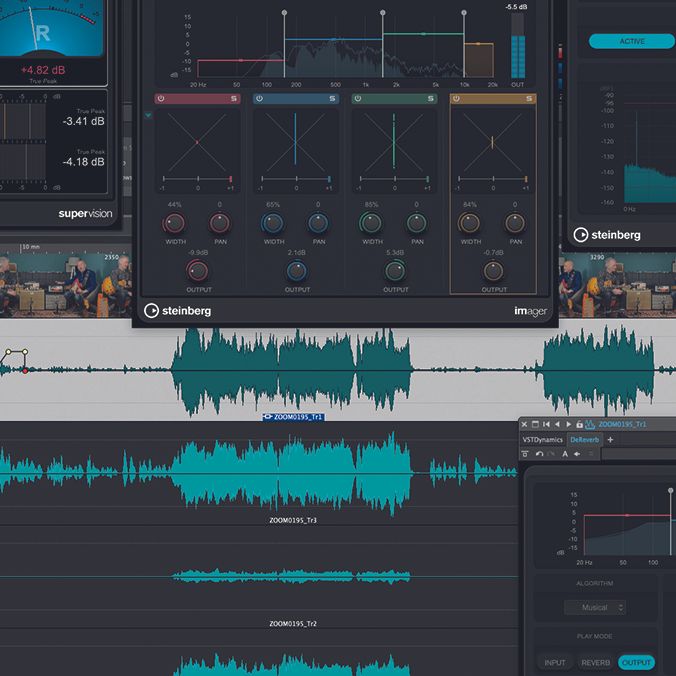
Task: Click the -3.41 dB True Peak value
Action: point(83,121)
